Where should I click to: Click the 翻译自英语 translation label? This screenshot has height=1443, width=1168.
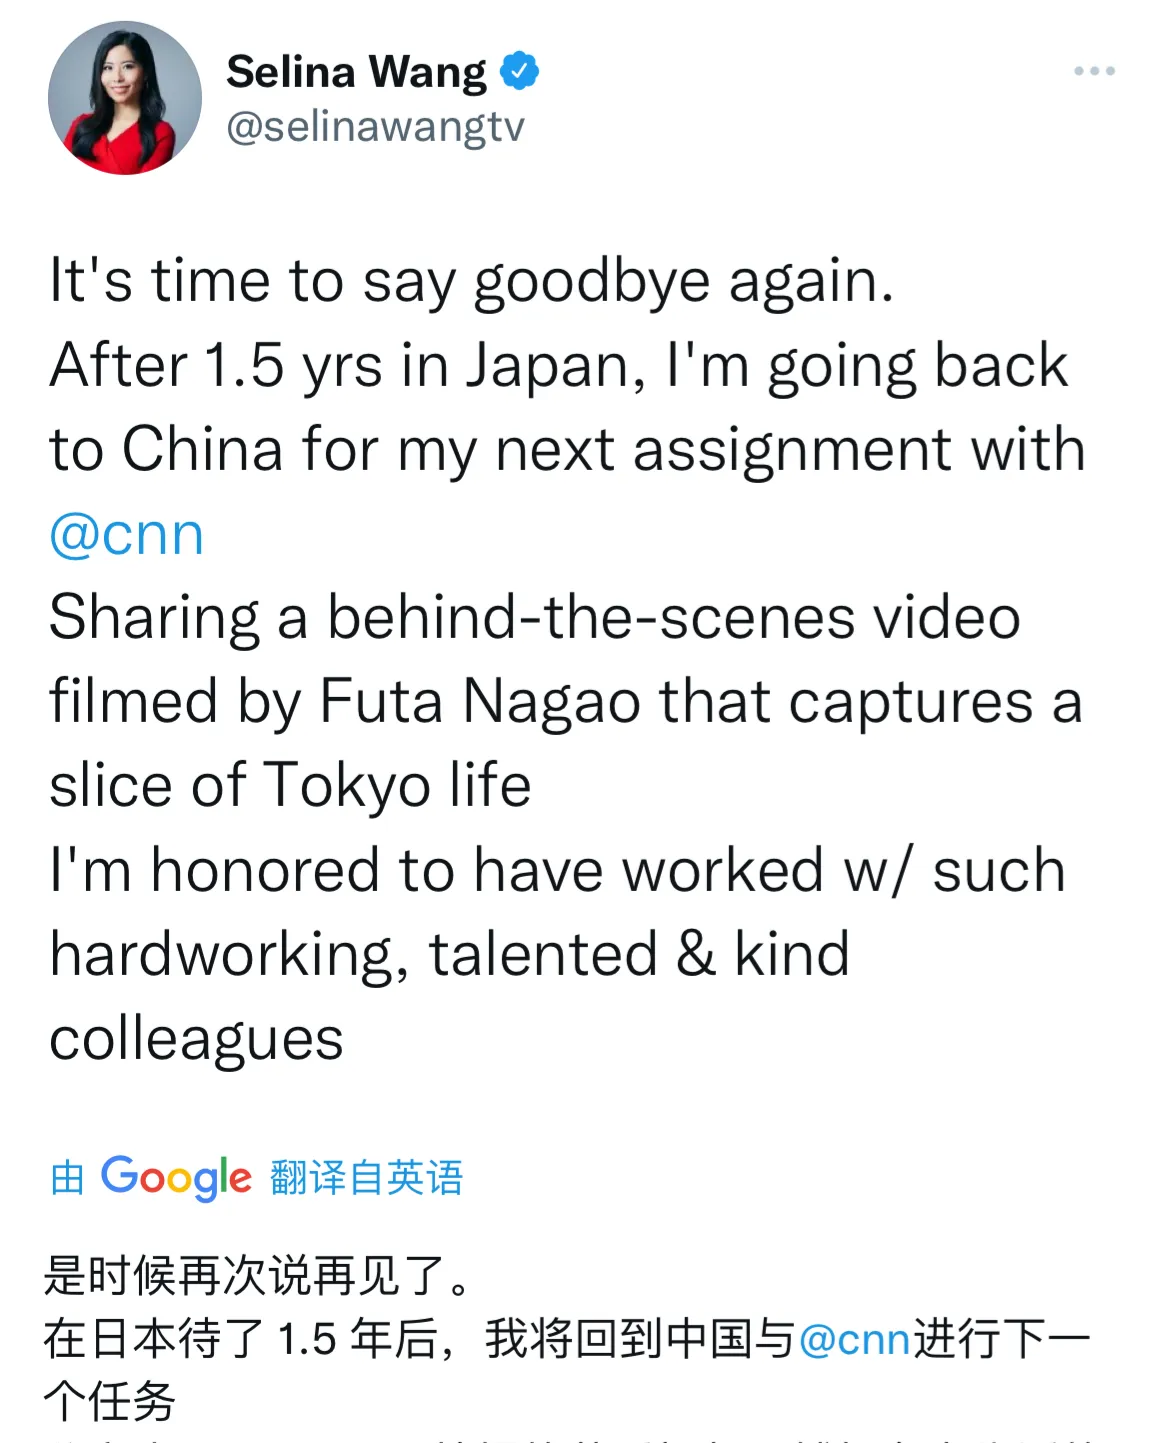[366, 1178]
